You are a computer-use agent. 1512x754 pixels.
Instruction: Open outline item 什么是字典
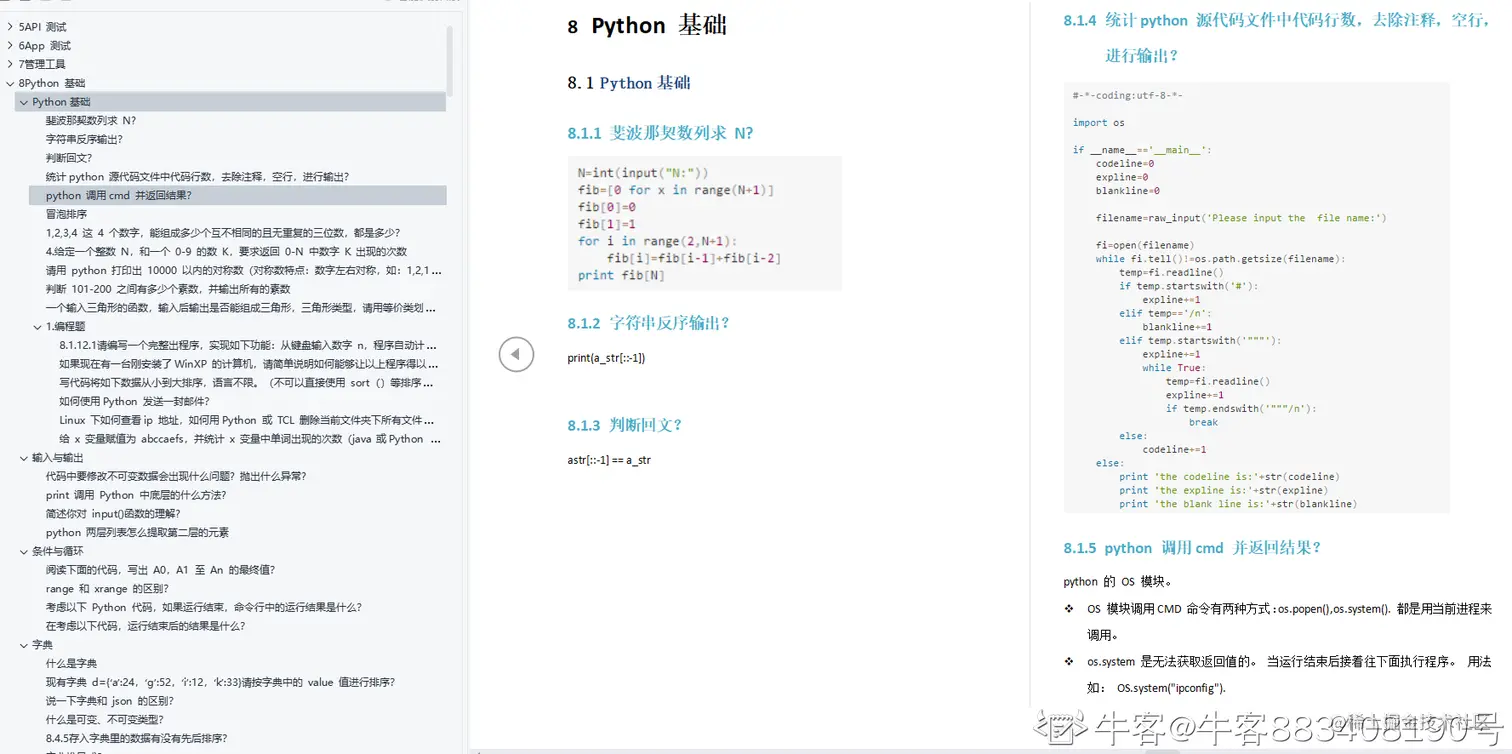(71, 664)
